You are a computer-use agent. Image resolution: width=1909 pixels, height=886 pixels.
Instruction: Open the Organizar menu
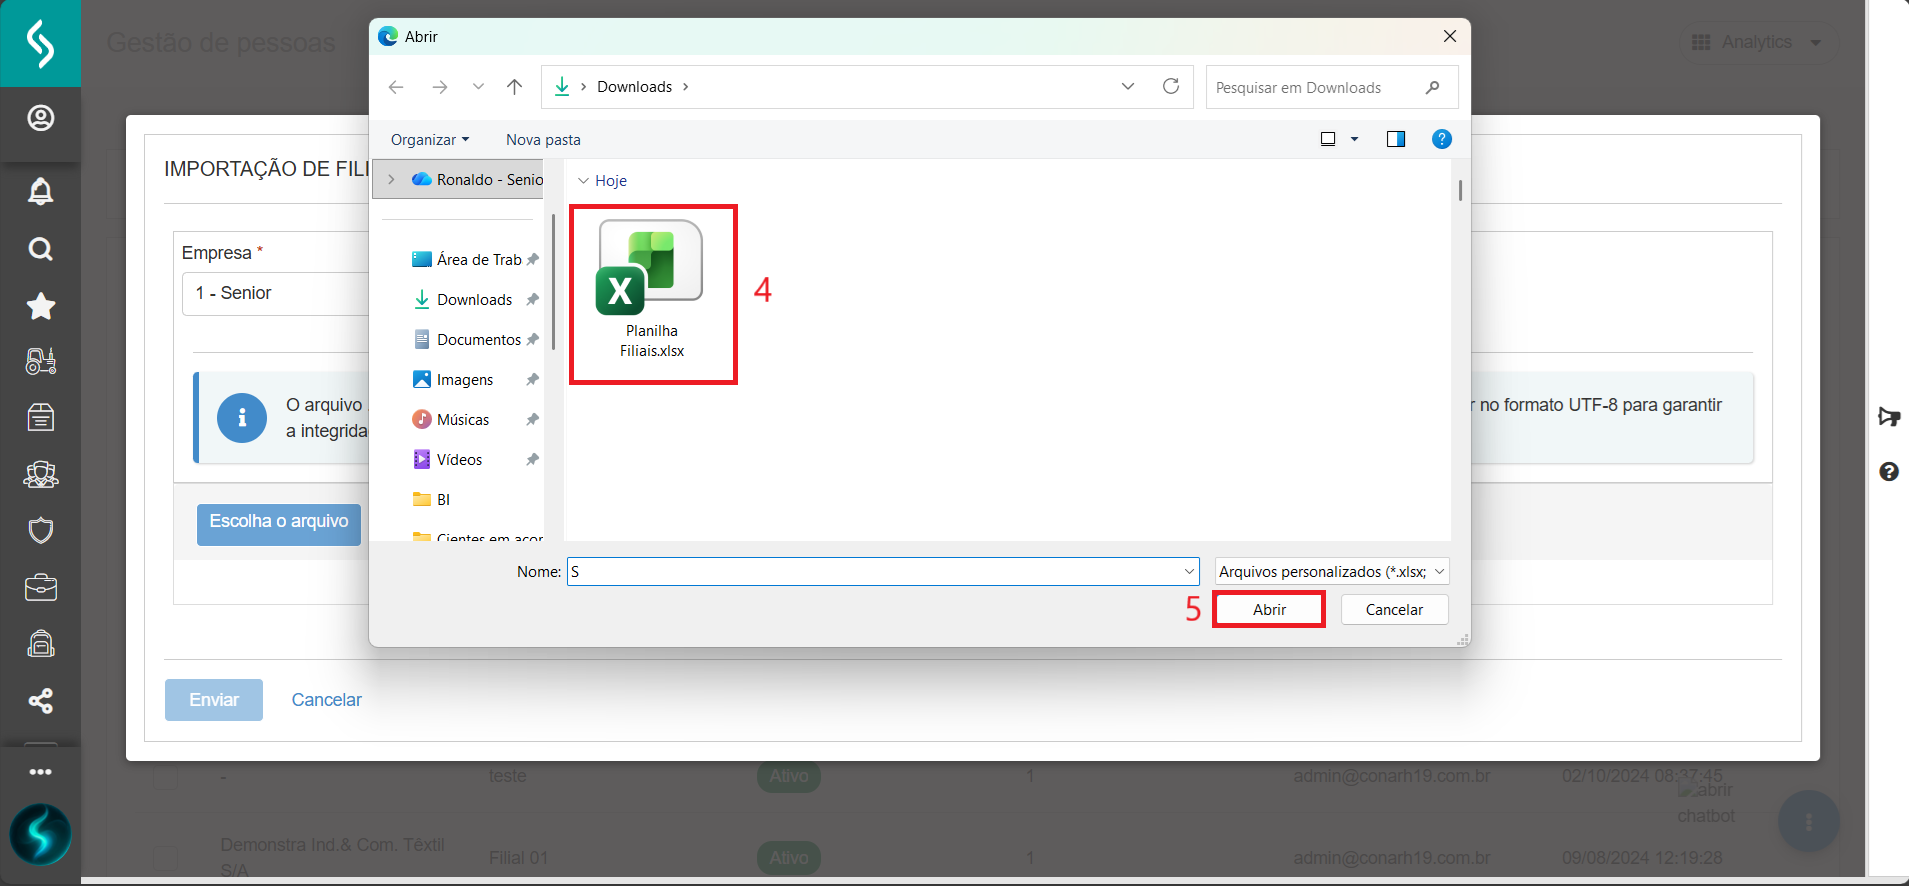[429, 140]
